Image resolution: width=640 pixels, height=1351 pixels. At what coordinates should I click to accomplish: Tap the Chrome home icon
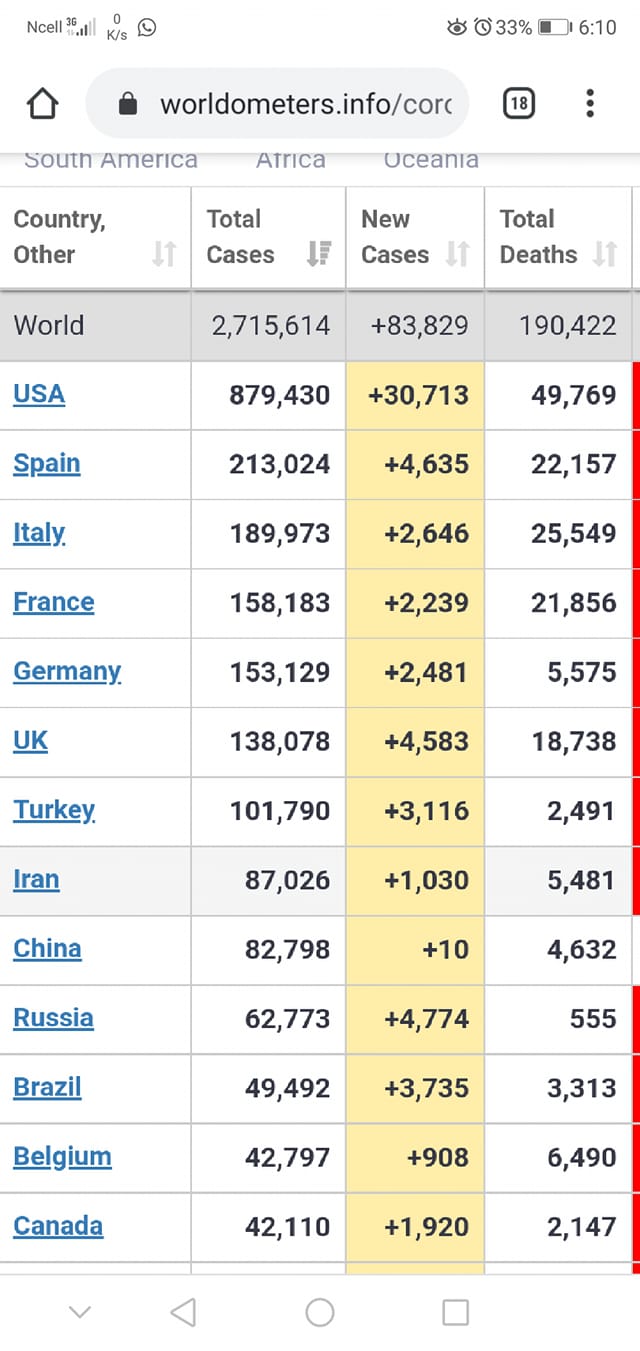[x=42, y=104]
